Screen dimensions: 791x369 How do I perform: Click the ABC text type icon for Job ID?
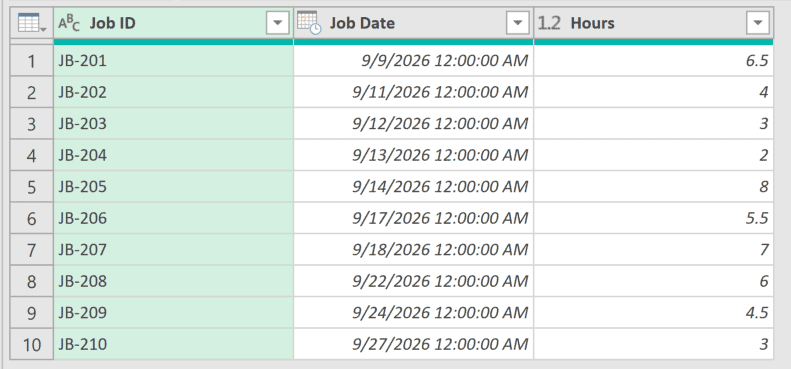69,23
